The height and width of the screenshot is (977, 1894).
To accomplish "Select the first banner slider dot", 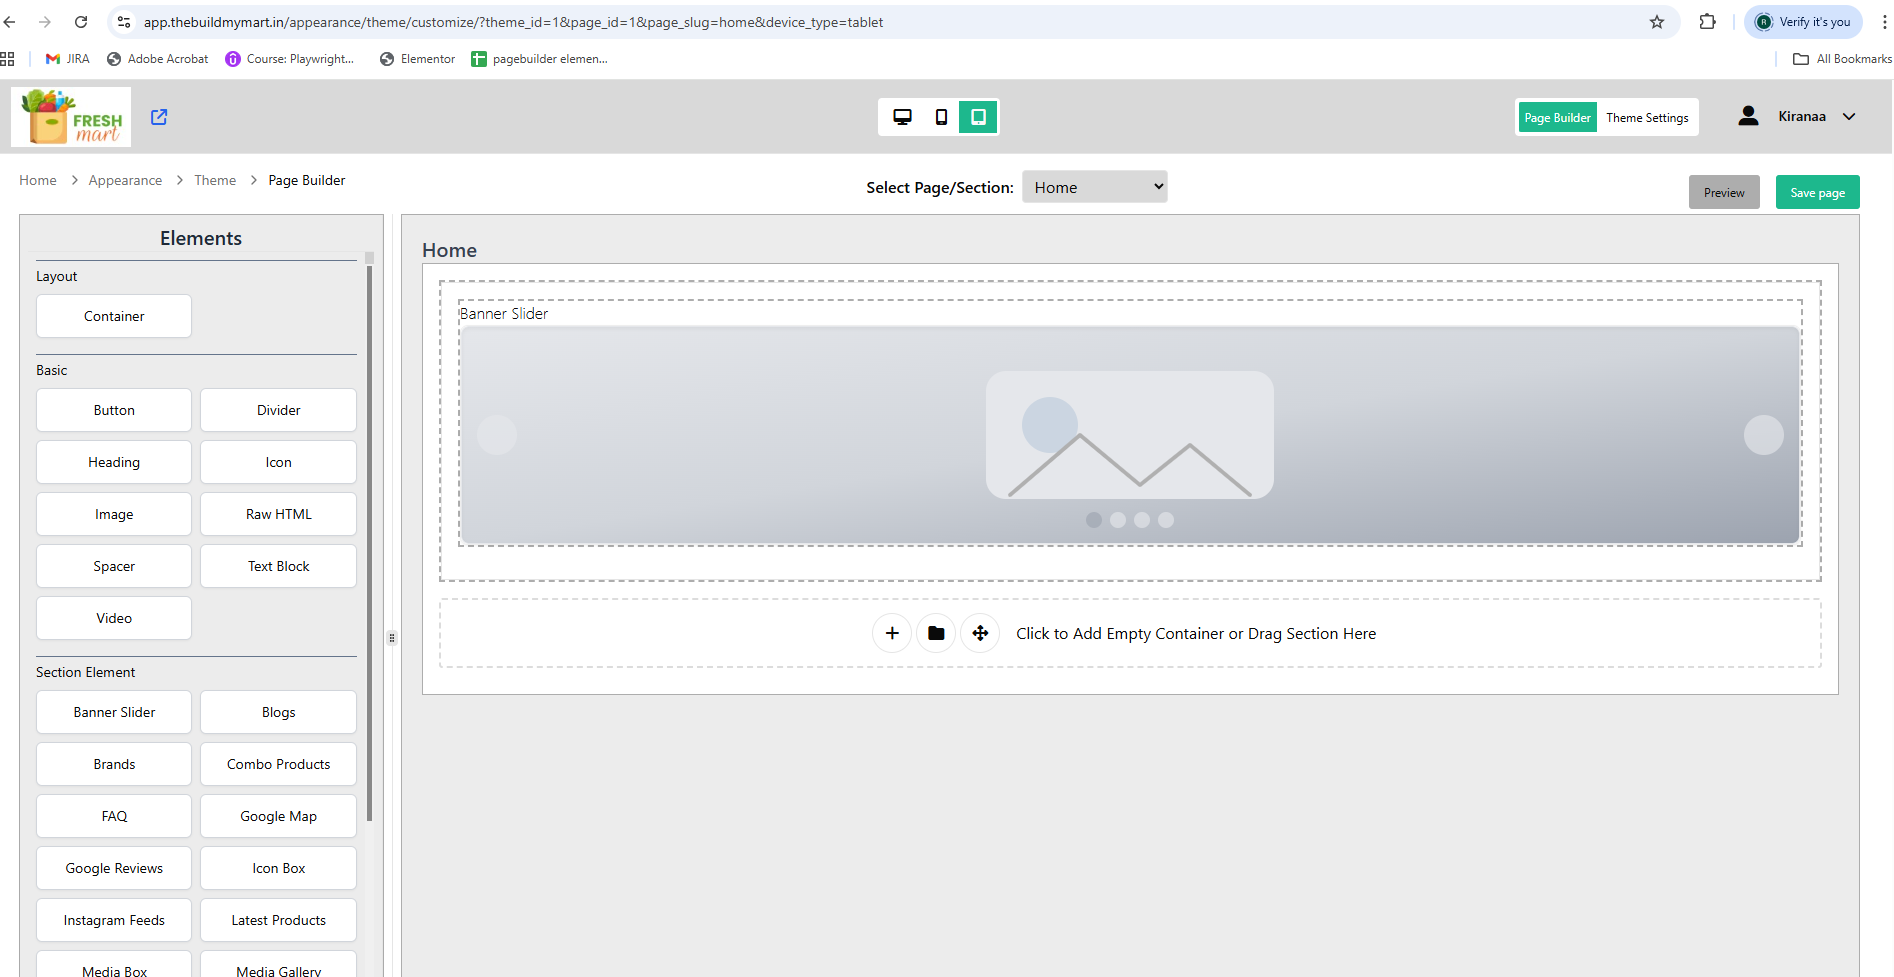I will 1094,520.
